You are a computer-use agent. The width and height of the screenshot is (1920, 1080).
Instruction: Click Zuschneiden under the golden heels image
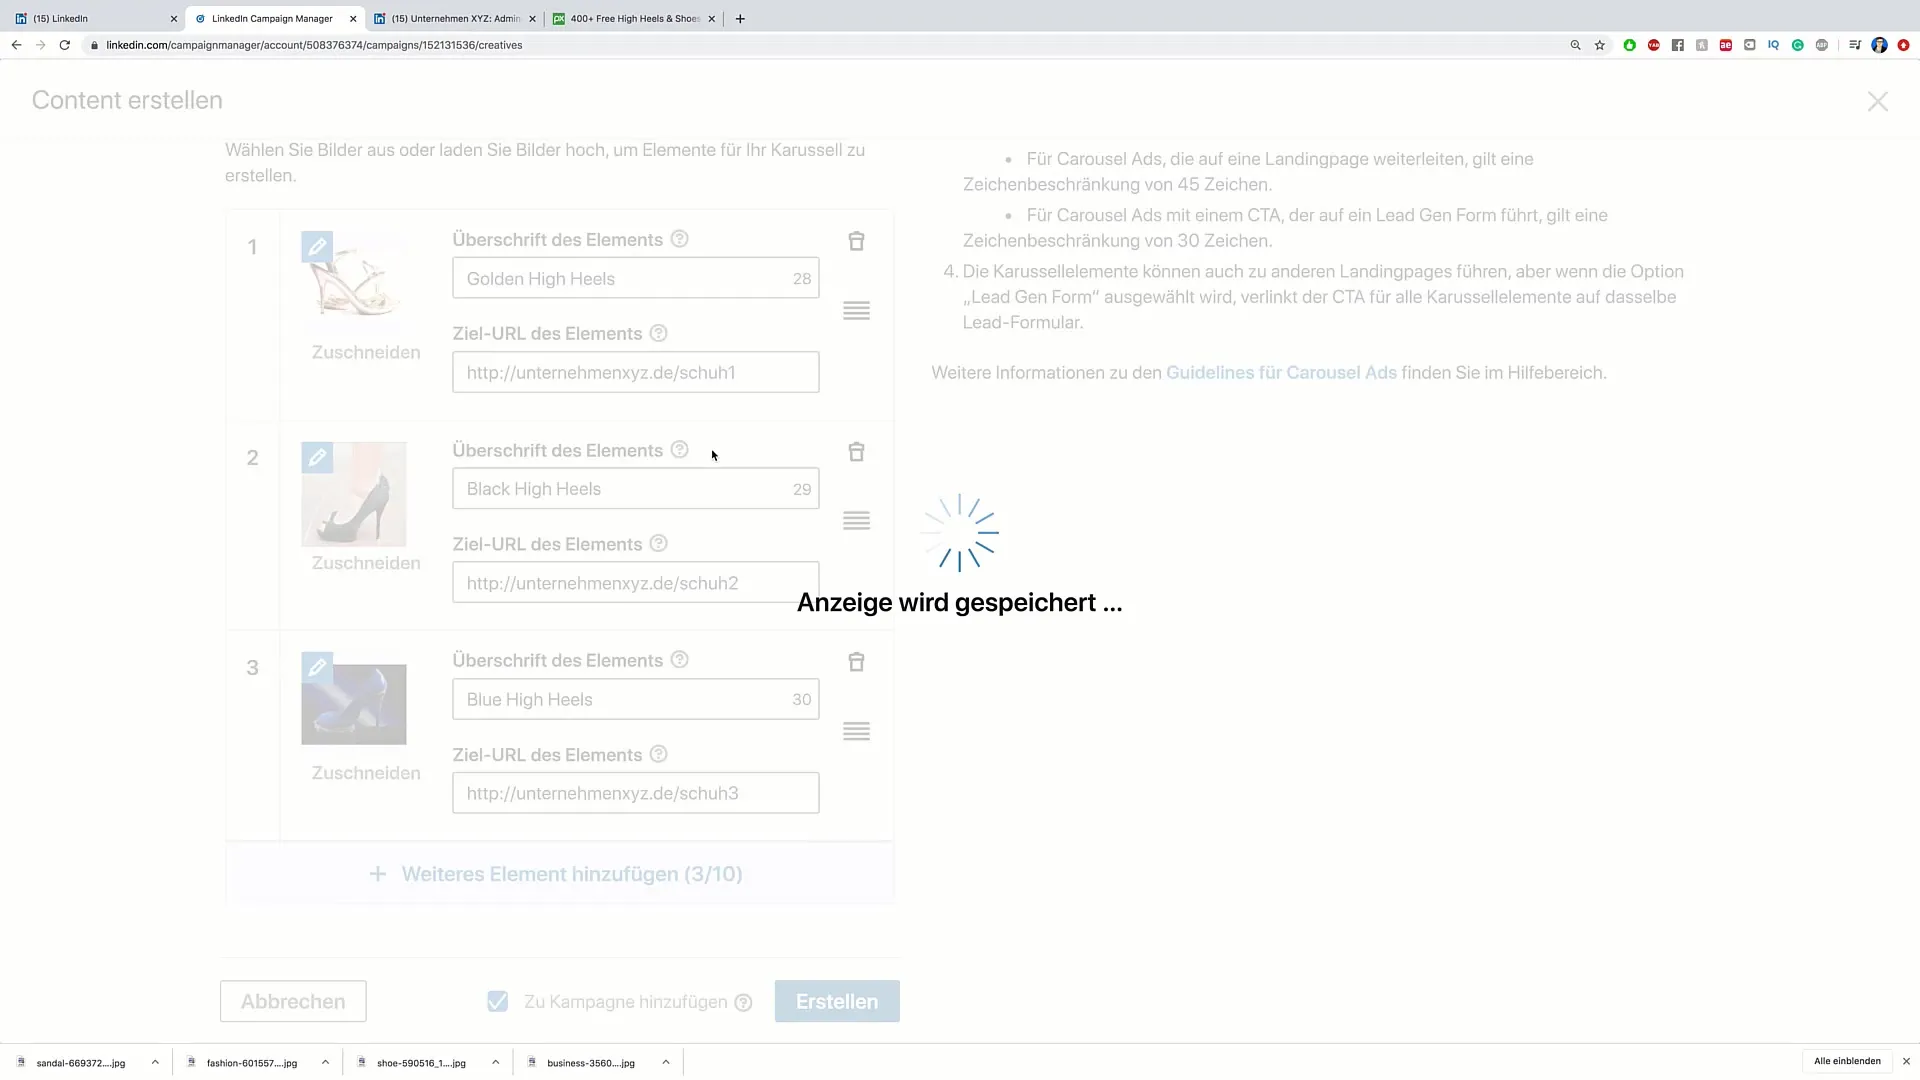366,352
